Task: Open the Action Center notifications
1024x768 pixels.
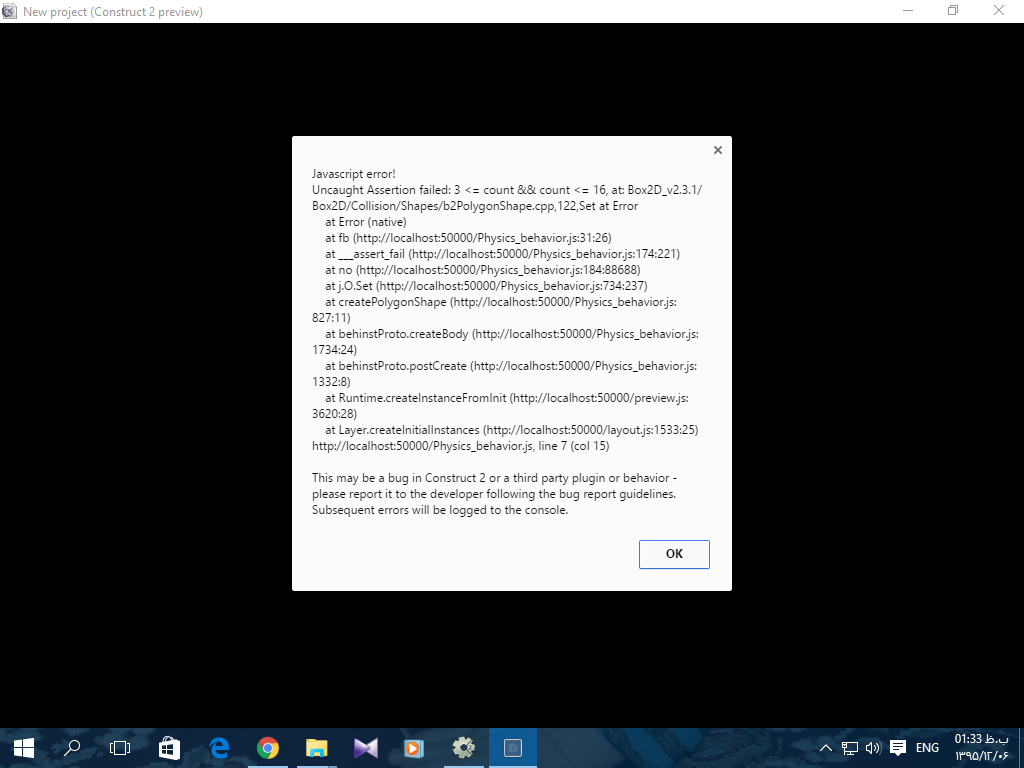Action: point(898,748)
